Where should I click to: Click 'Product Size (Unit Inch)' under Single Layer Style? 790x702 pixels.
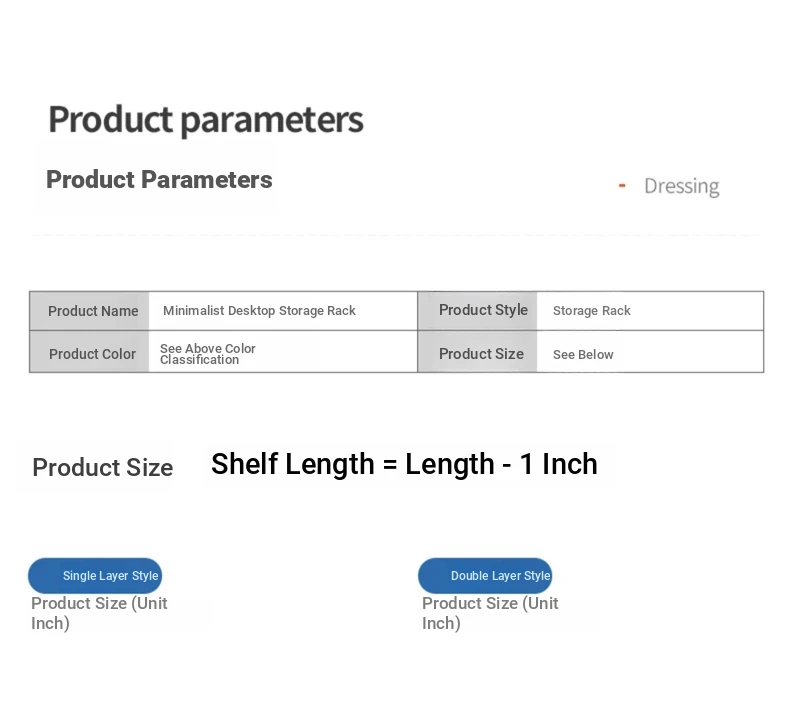tap(99, 613)
